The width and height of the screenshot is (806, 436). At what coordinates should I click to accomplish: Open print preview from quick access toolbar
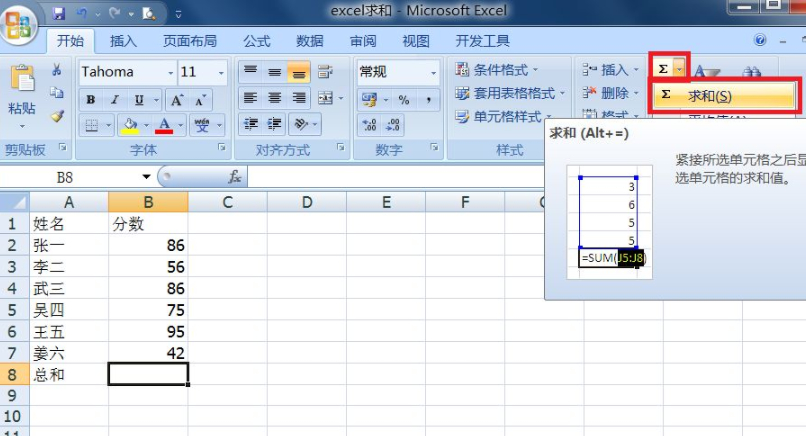pos(149,13)
